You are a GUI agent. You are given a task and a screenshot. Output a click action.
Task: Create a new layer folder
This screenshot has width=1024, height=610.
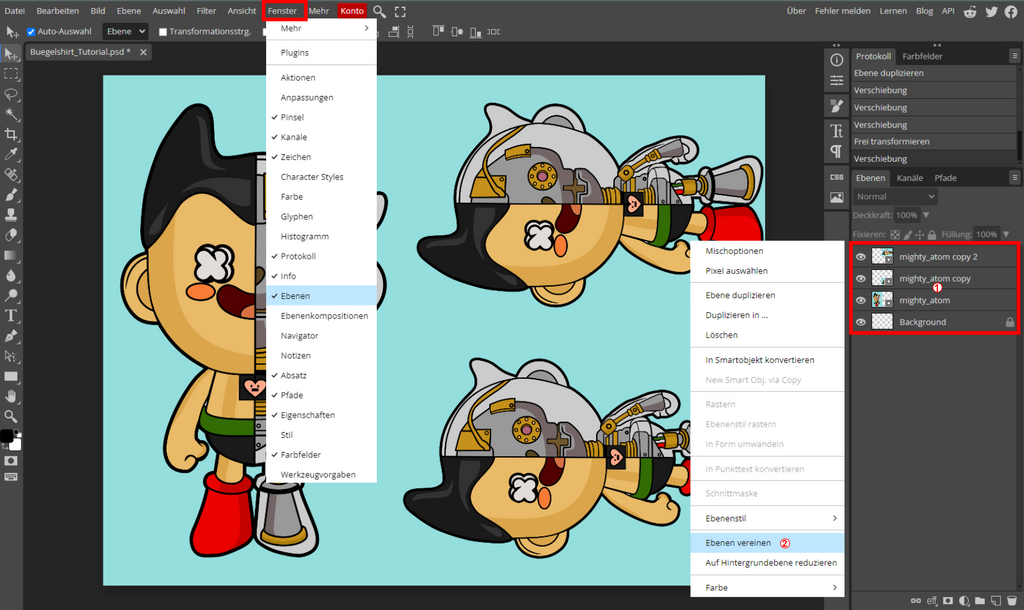tap(980, 600)
